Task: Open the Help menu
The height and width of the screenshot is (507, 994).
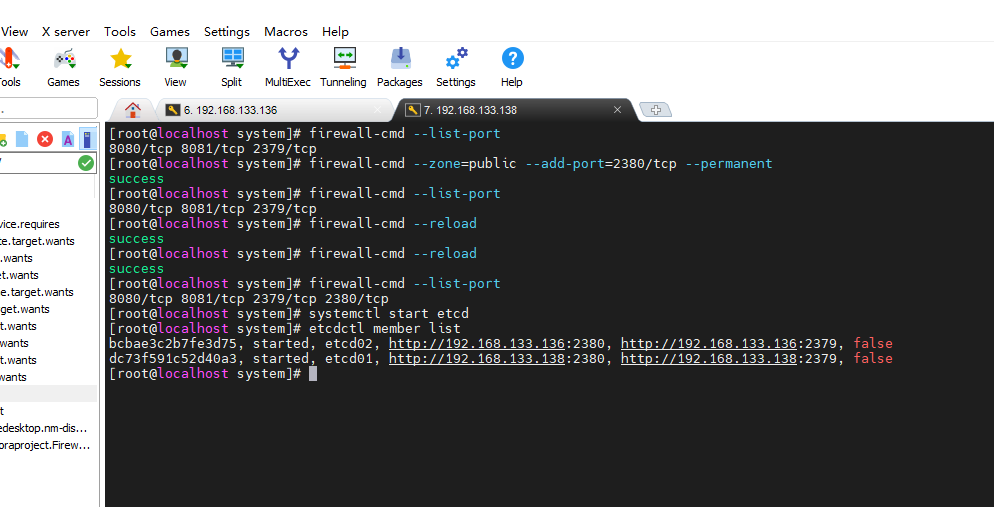Action: (x=335, y=32)
